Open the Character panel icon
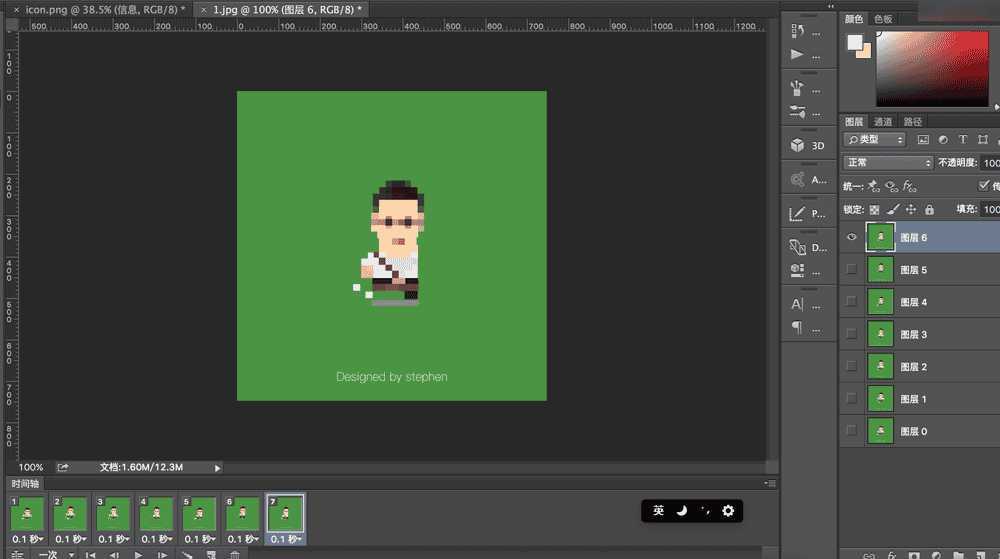The width and height of the screenshot is (1000, 559). point(797,304)
